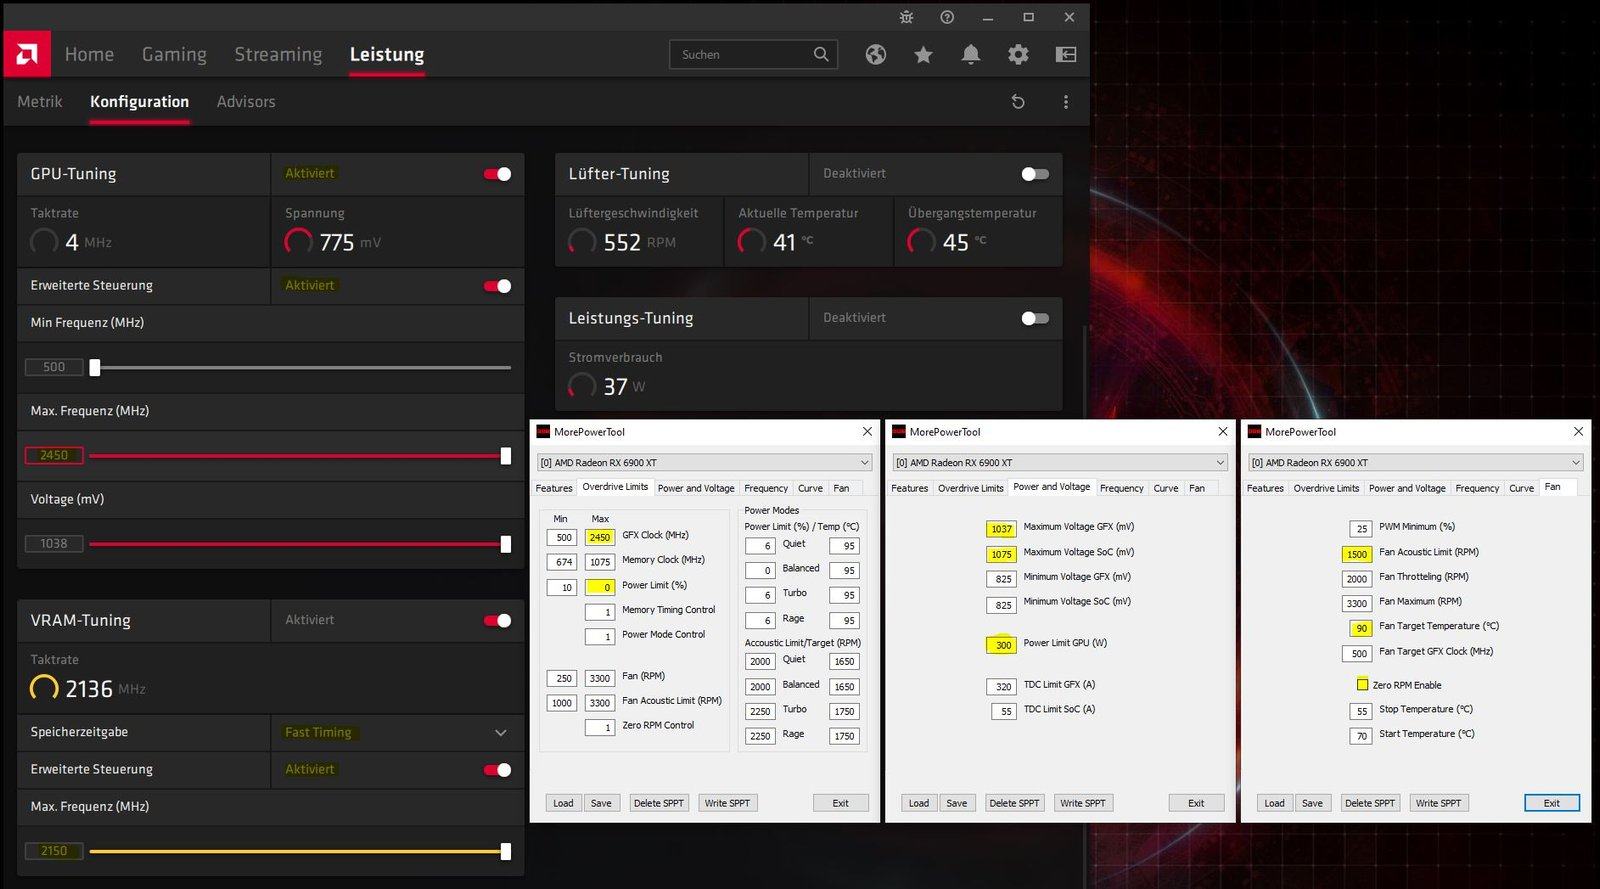
Task: Select Curve tab in second MorePowerTool window
Action: pos(1166,488)
